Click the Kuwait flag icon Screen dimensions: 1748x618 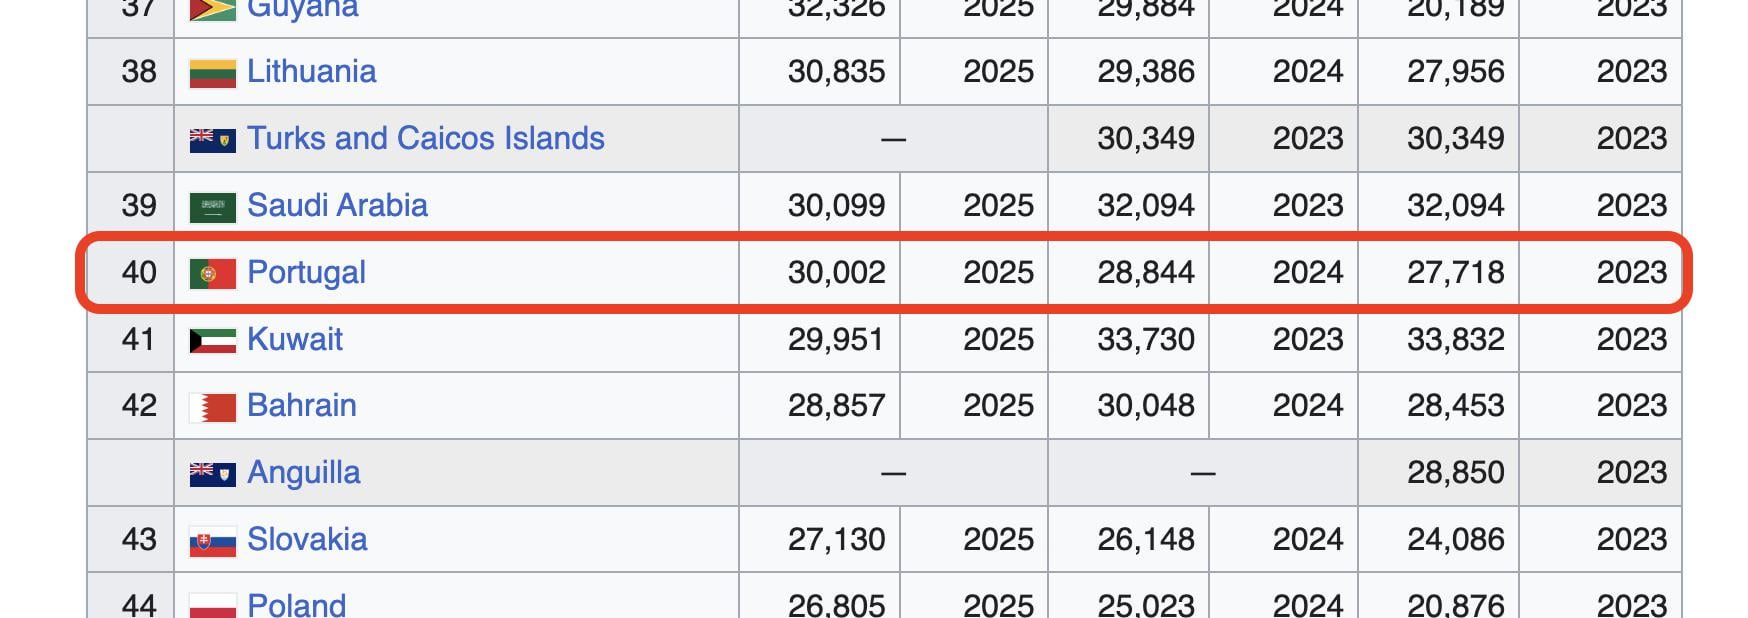(x=212, y=341)
